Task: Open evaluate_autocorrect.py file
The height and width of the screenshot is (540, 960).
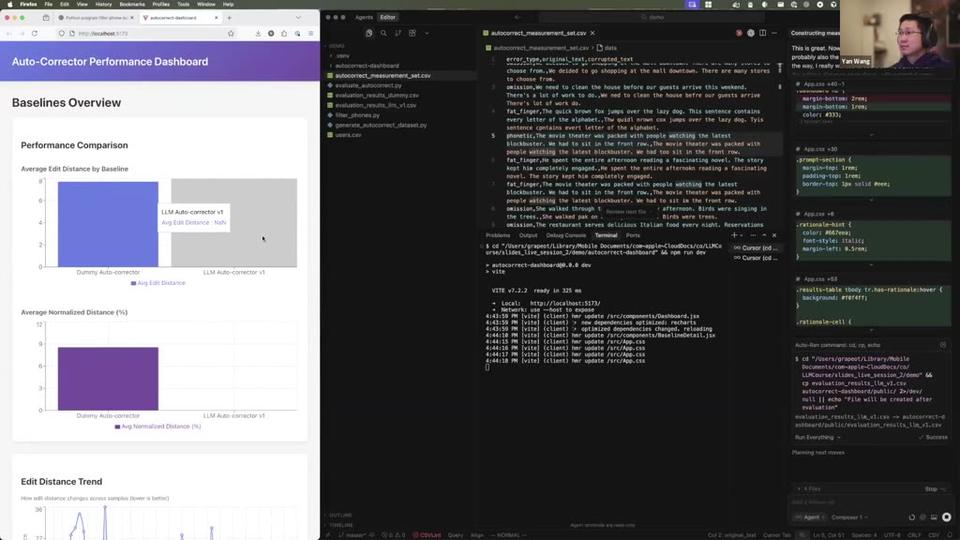Action: point(368,85)
